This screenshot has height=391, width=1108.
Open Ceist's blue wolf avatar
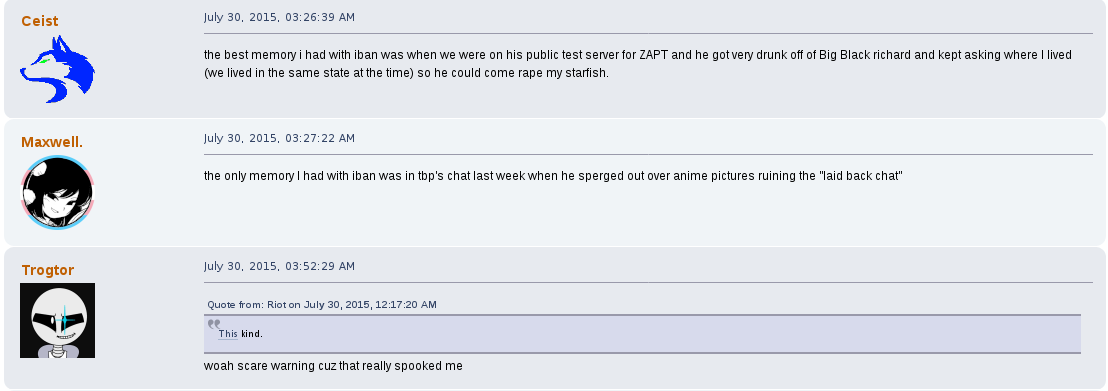[57, 69]
